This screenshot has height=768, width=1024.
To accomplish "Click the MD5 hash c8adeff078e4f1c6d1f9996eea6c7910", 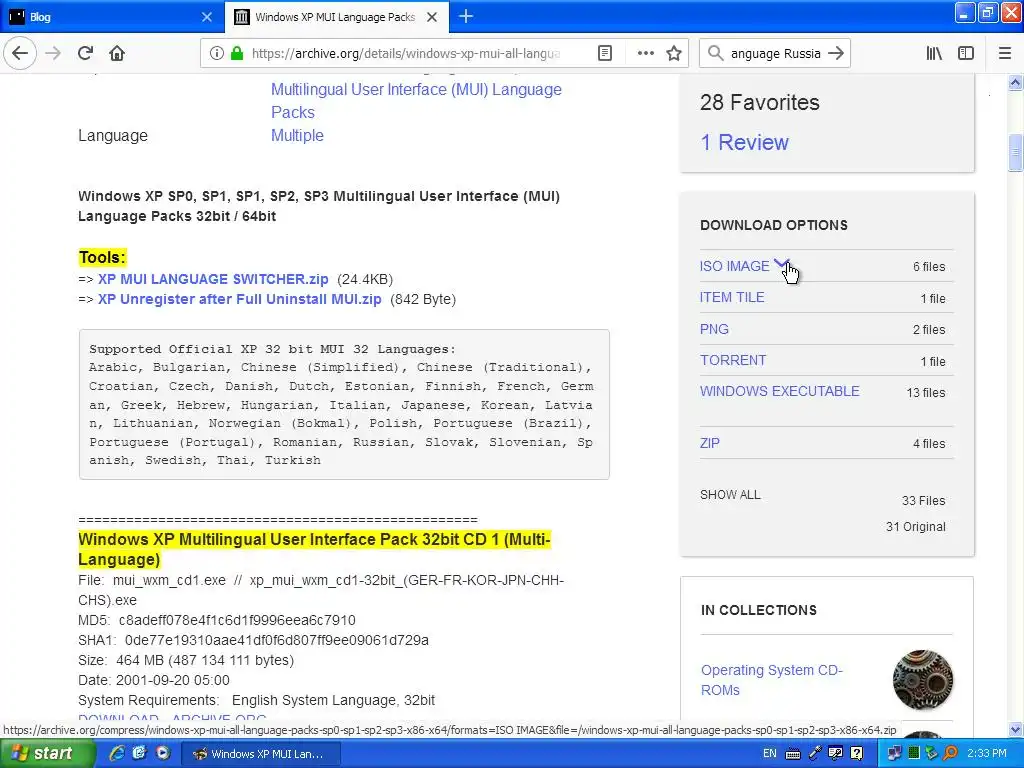I will (x=237, y=620).
